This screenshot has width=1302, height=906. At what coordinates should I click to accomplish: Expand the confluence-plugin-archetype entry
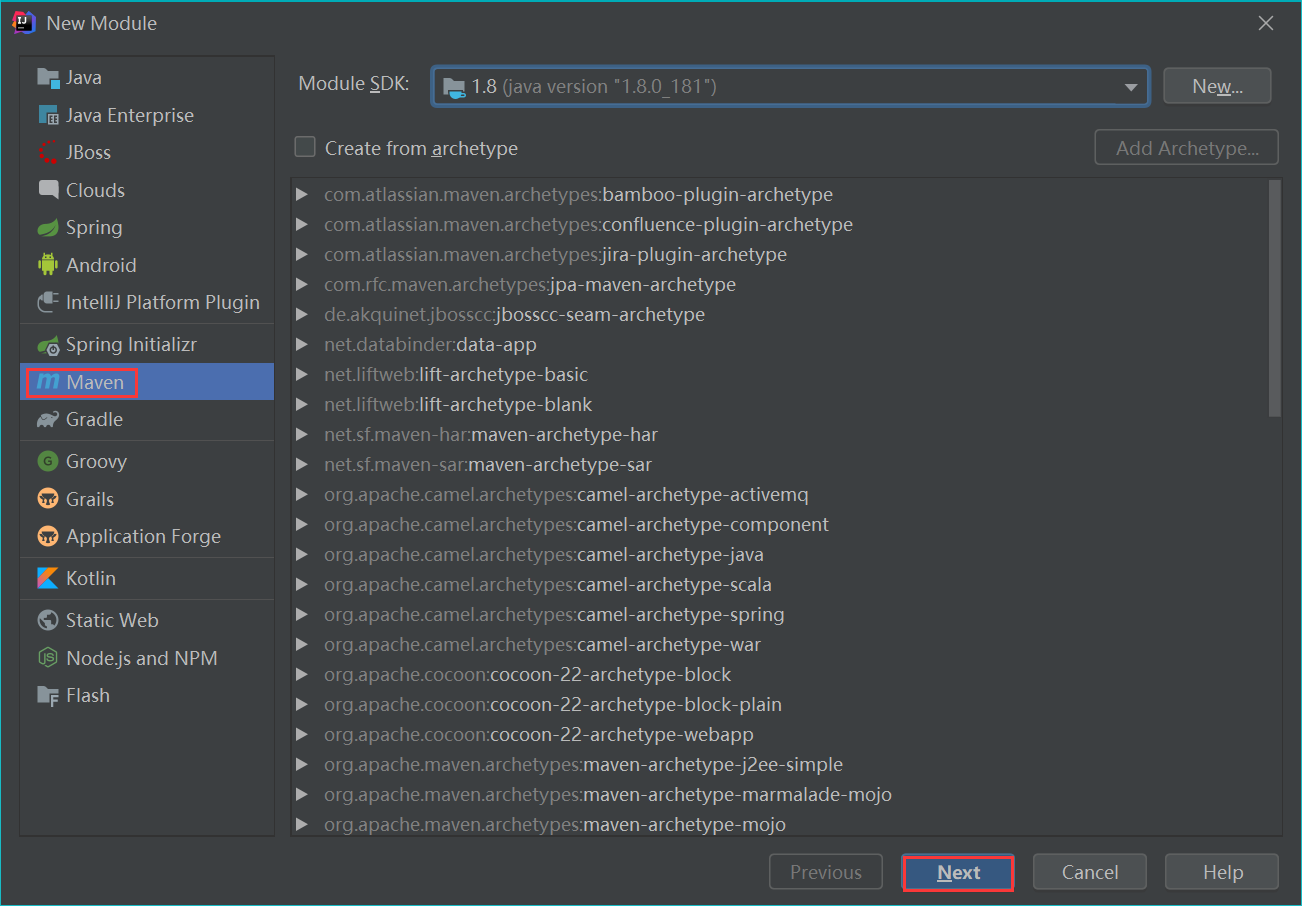[x=302, y=225]
